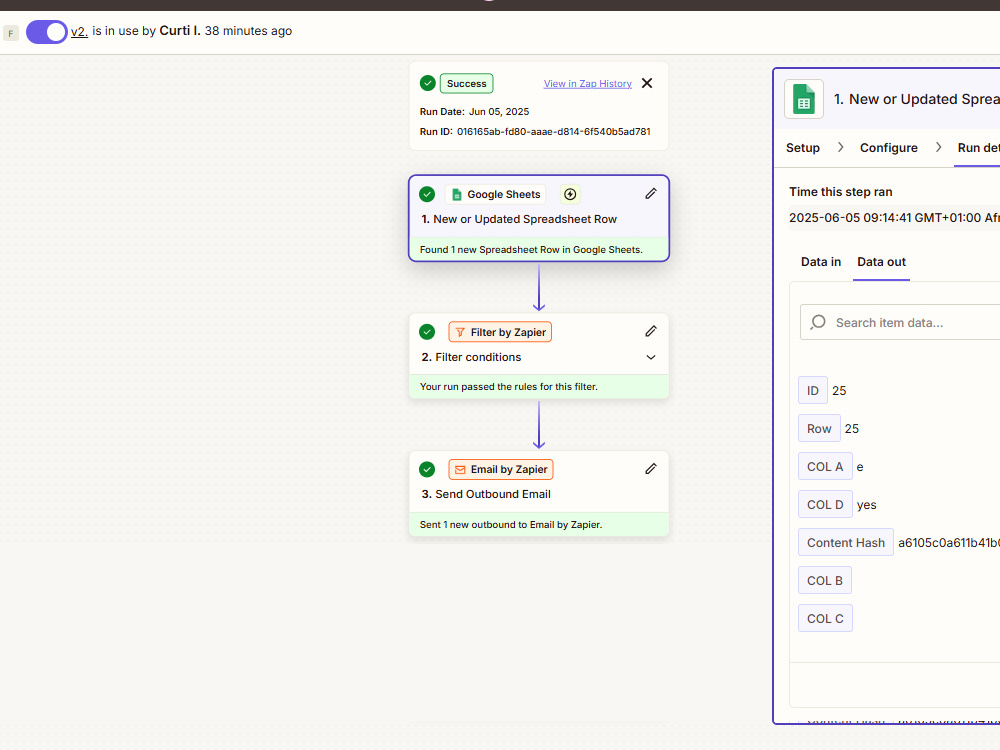This screenshot has width=1000, height=750.
Task: Click the Filter by Zapier app label
Action: [x=500, y=332]
